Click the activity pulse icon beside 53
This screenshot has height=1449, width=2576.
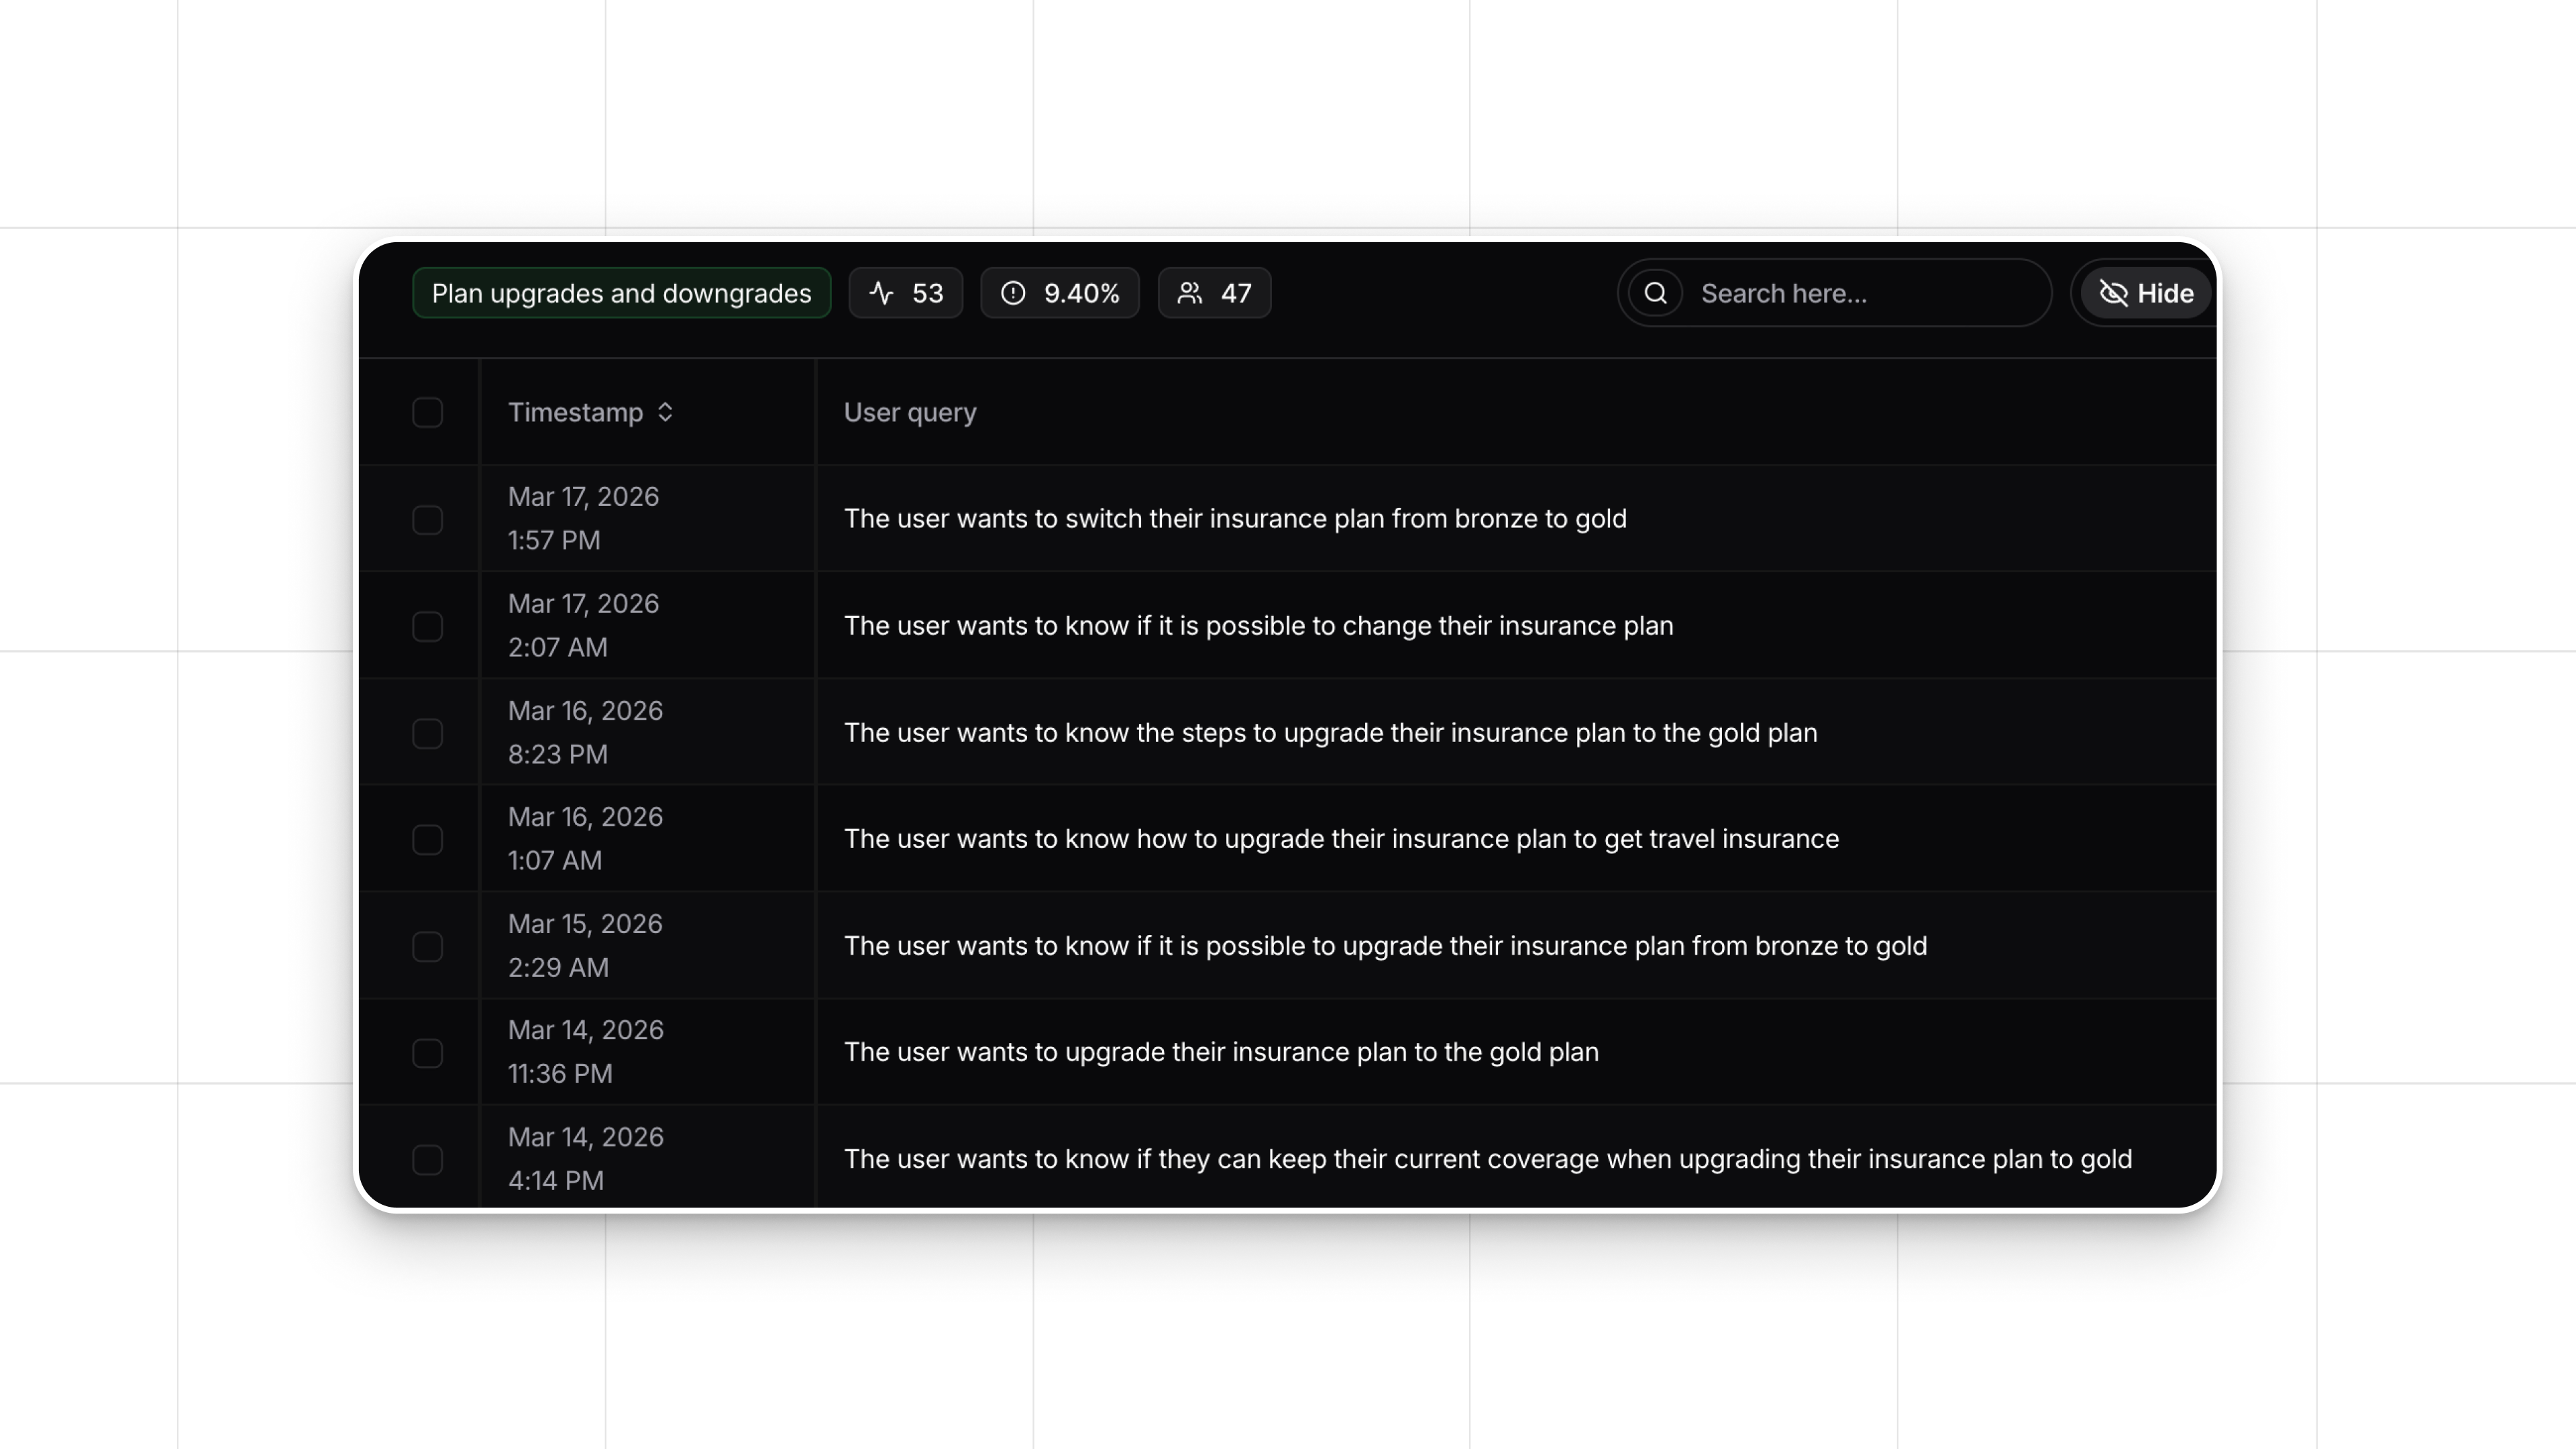click(x=881, y=293)
